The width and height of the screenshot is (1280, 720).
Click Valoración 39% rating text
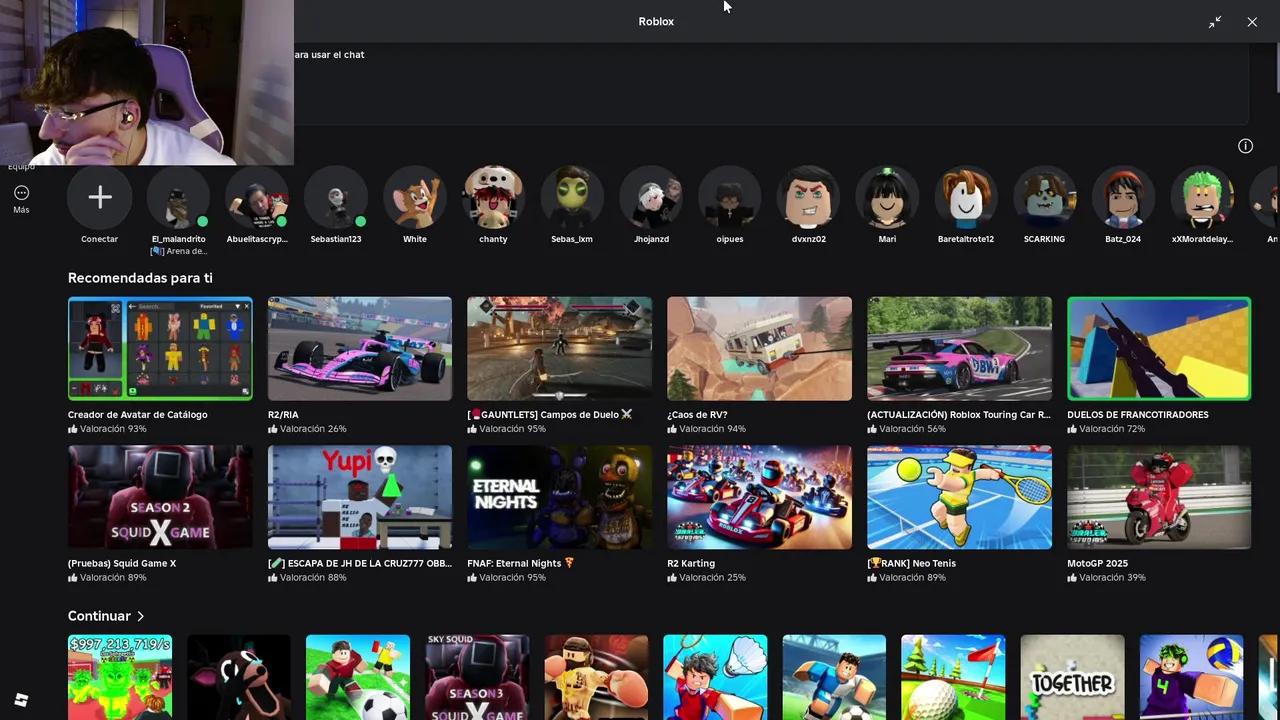point(1112,578)
